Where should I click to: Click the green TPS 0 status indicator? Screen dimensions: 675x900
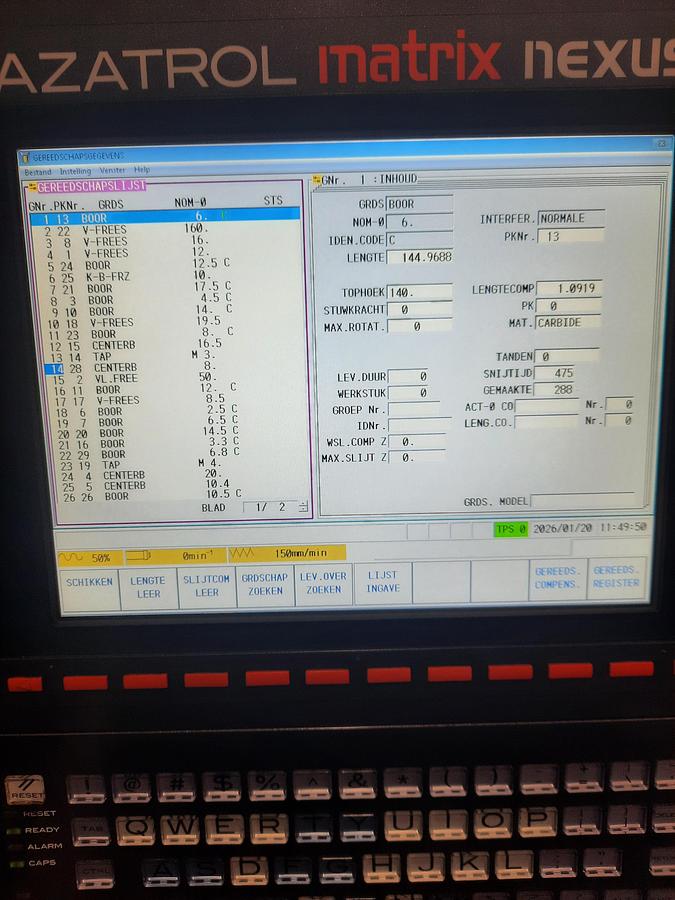[509, 528]
